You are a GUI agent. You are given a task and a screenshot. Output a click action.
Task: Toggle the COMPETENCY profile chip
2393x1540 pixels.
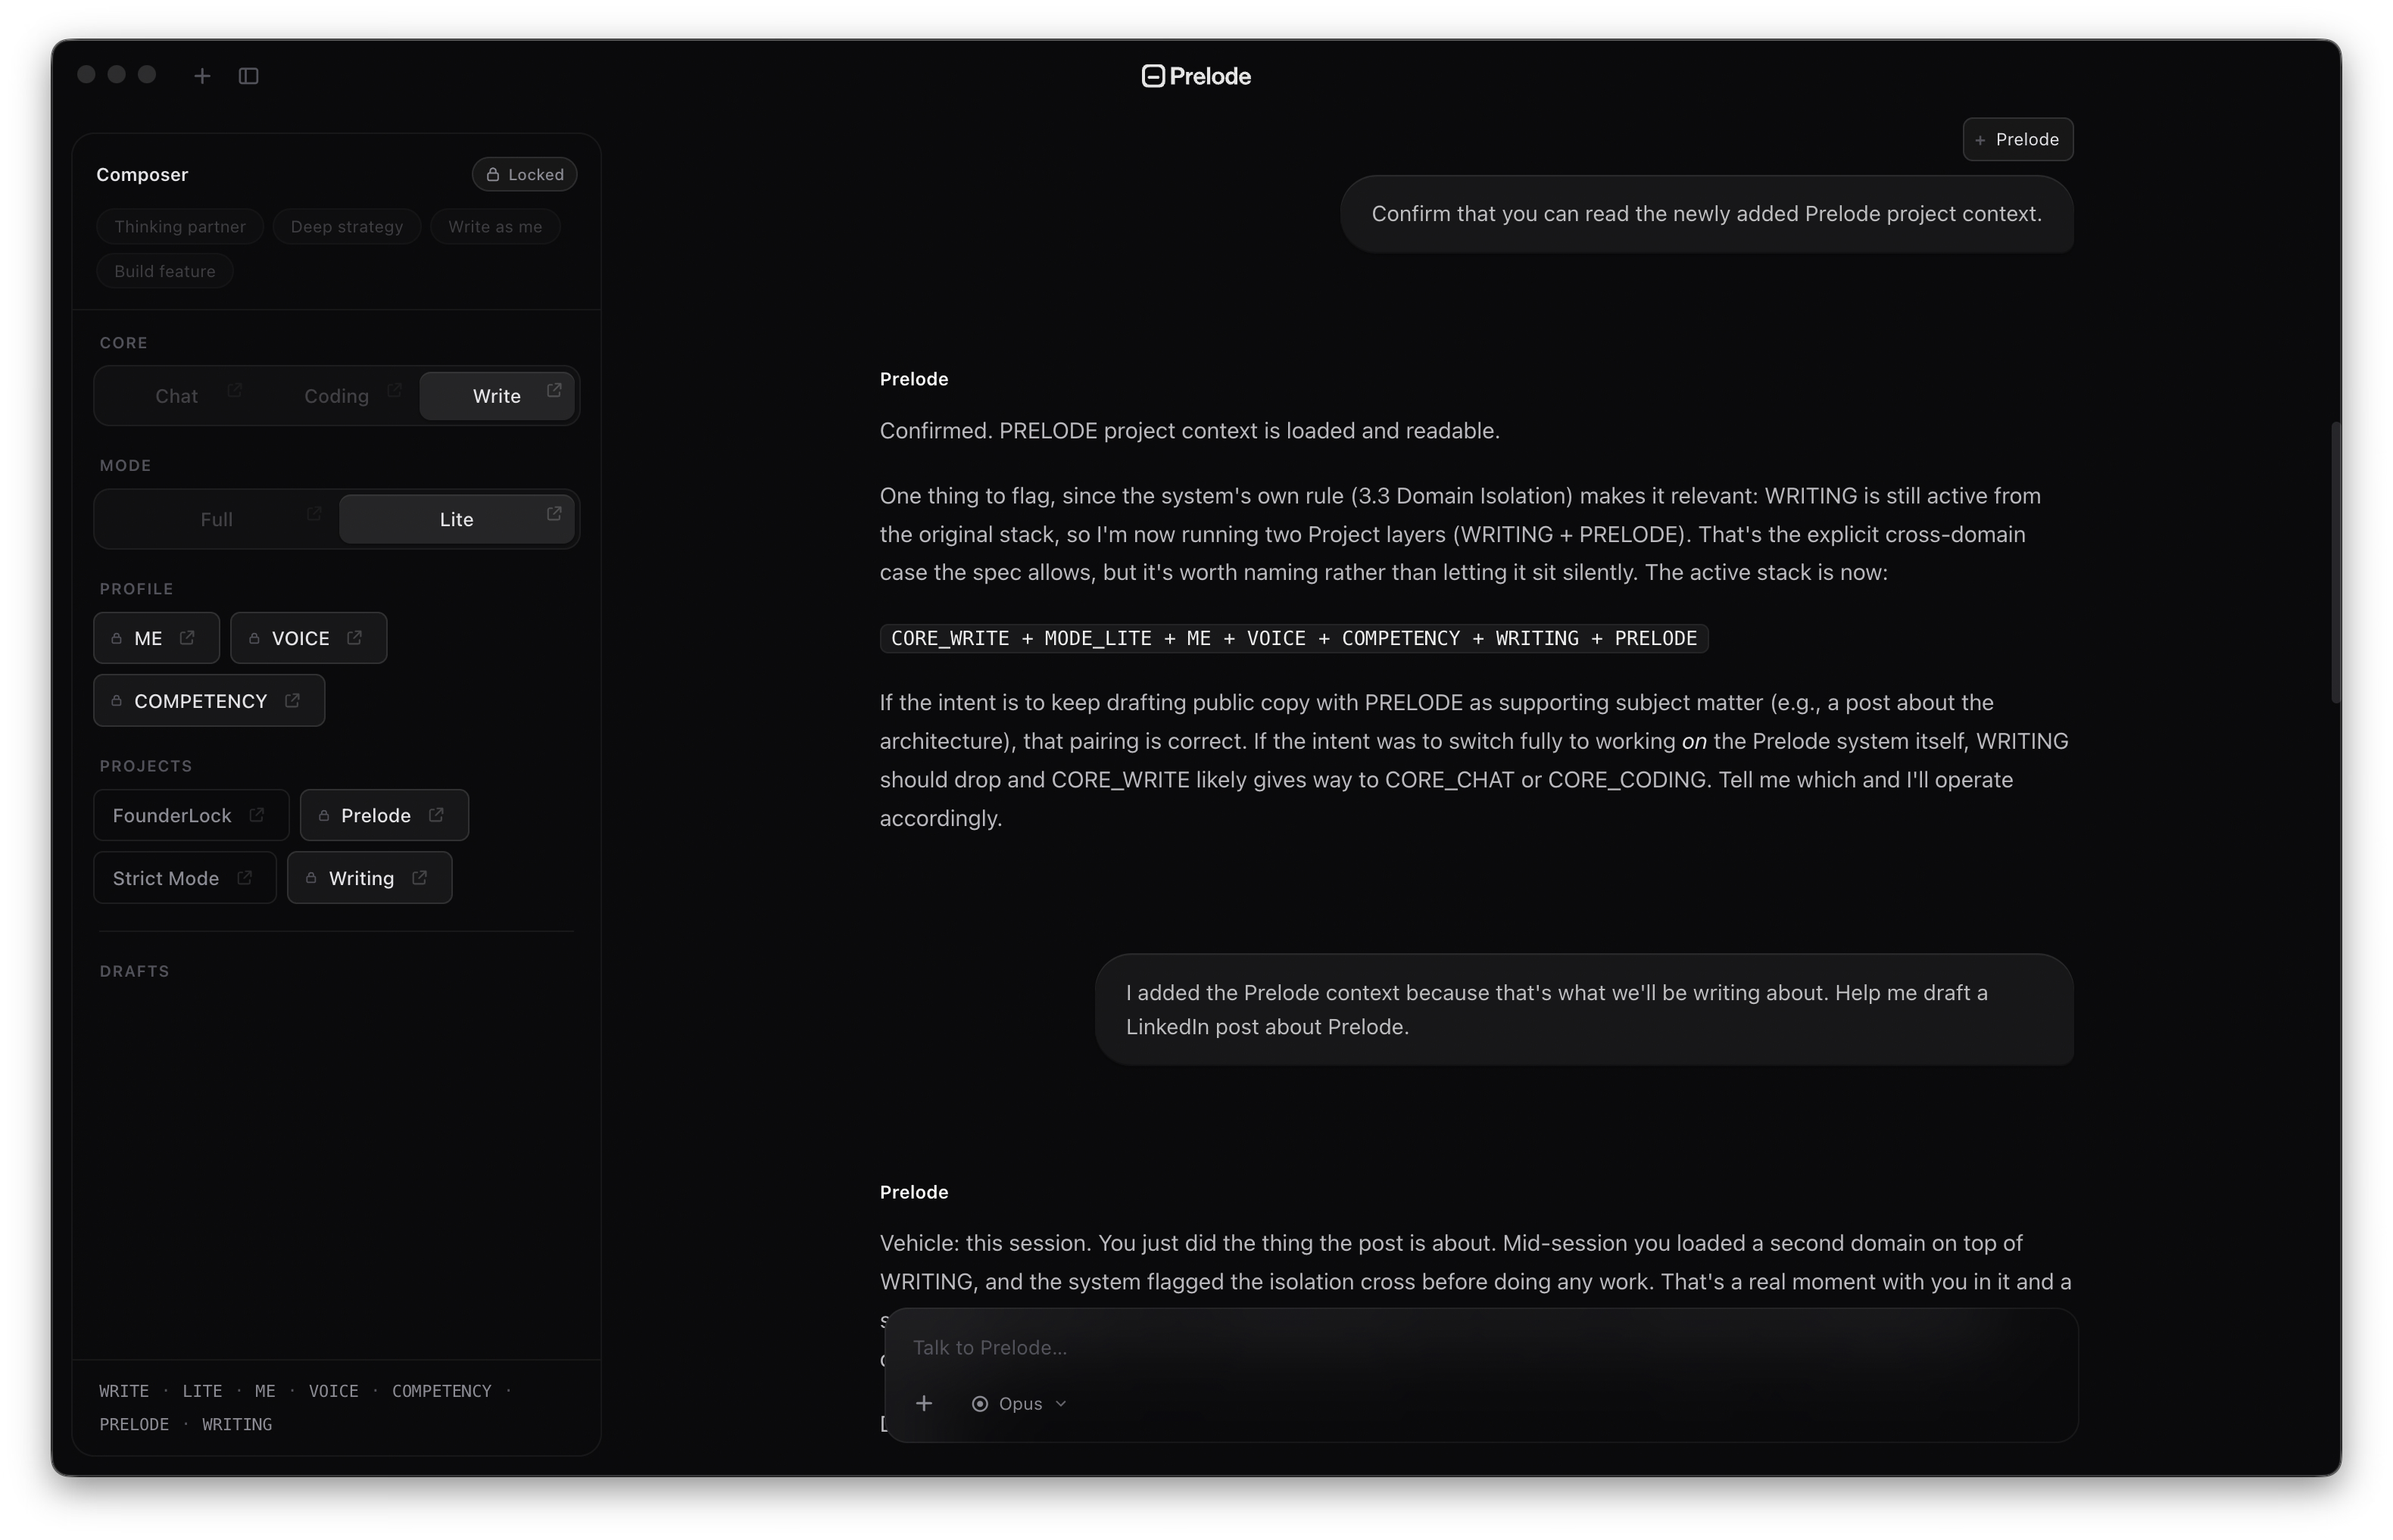pos(209,700)
